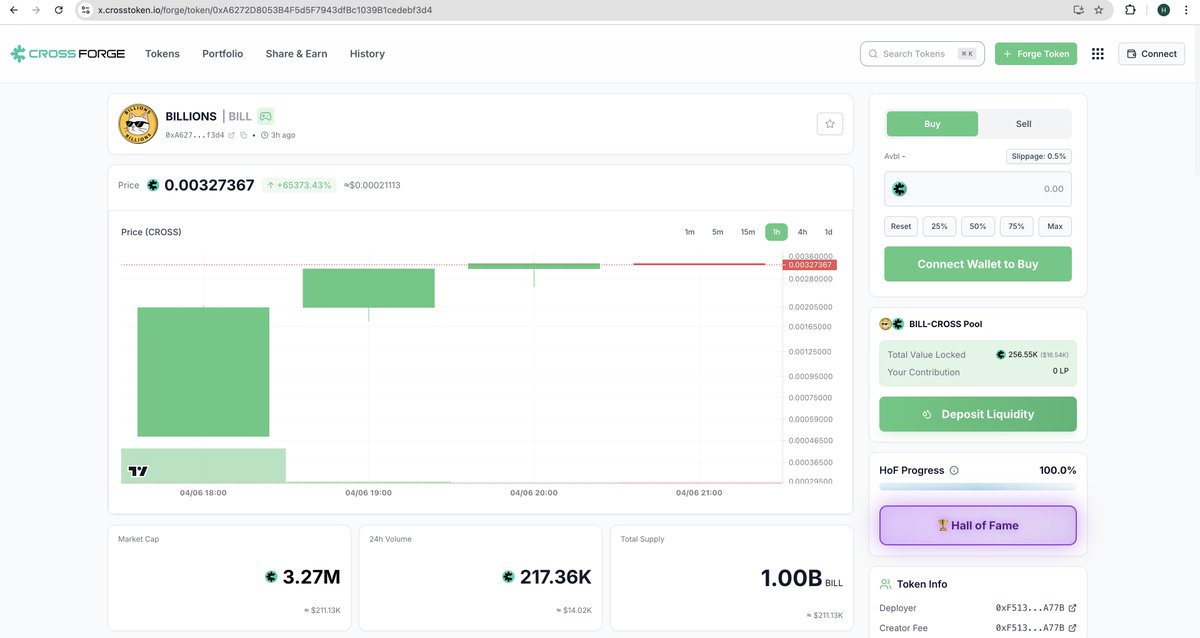This screenshot has height=638, width=1200.
Task: Open browser extensions puzzle icon
Action: point(1130,10)
